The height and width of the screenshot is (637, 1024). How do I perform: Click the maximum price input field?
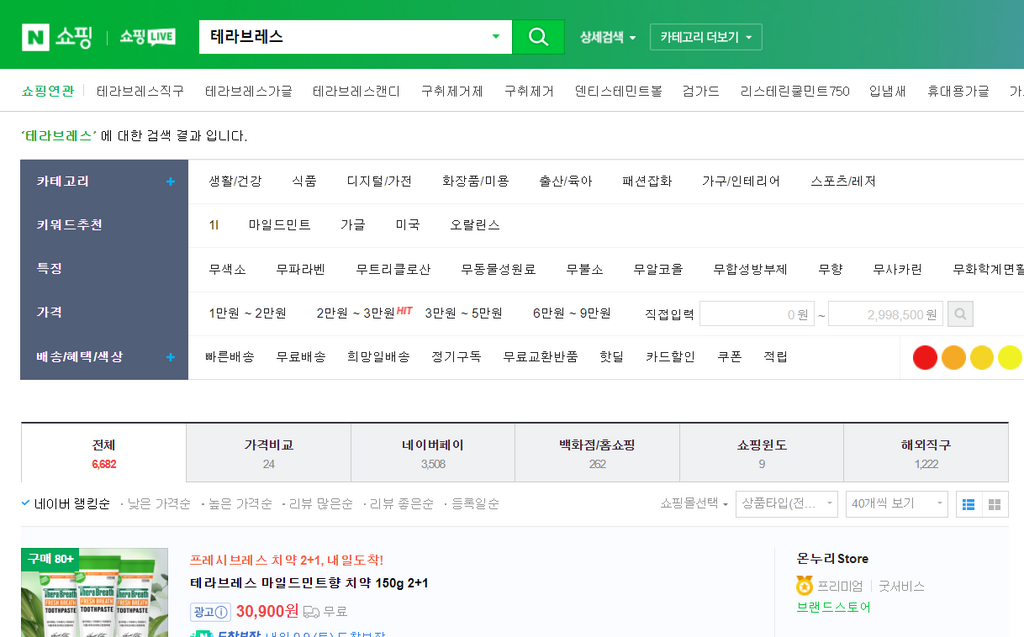[886, 314]
